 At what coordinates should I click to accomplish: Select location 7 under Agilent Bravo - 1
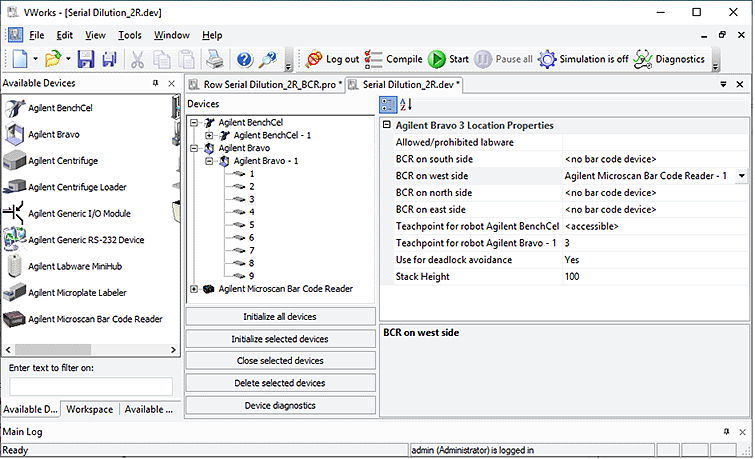(x=251, y=250)
